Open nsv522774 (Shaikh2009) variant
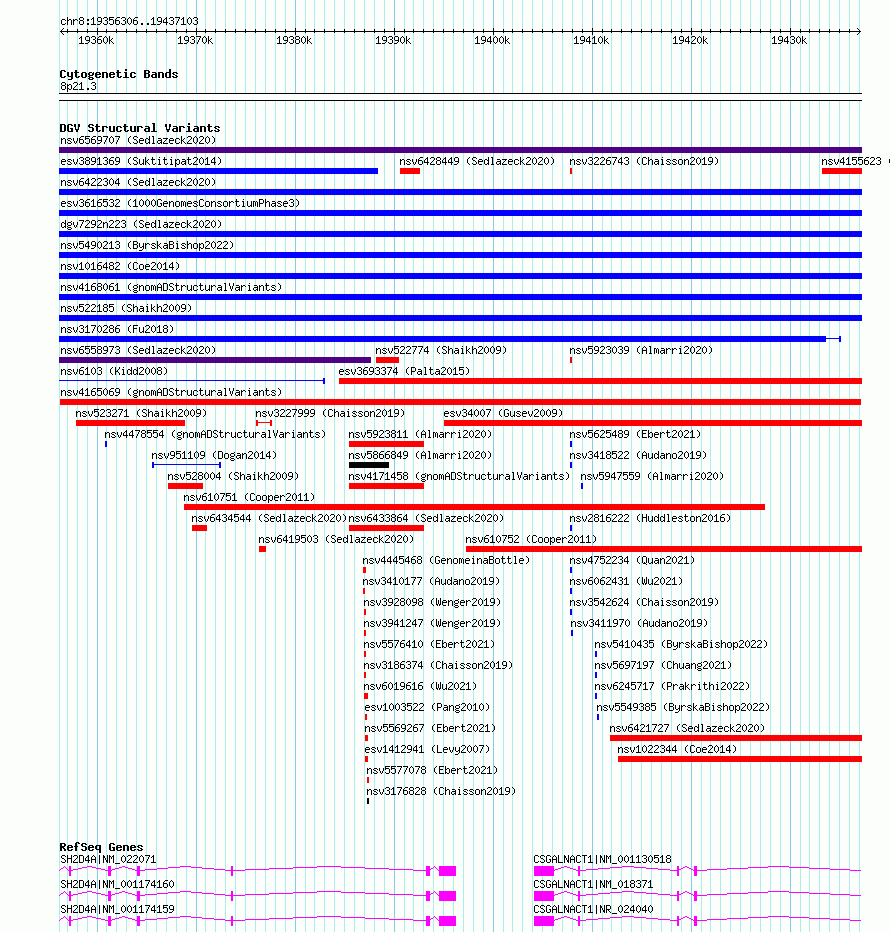Viewport: 890px width, 932px height. click(441, 350)
